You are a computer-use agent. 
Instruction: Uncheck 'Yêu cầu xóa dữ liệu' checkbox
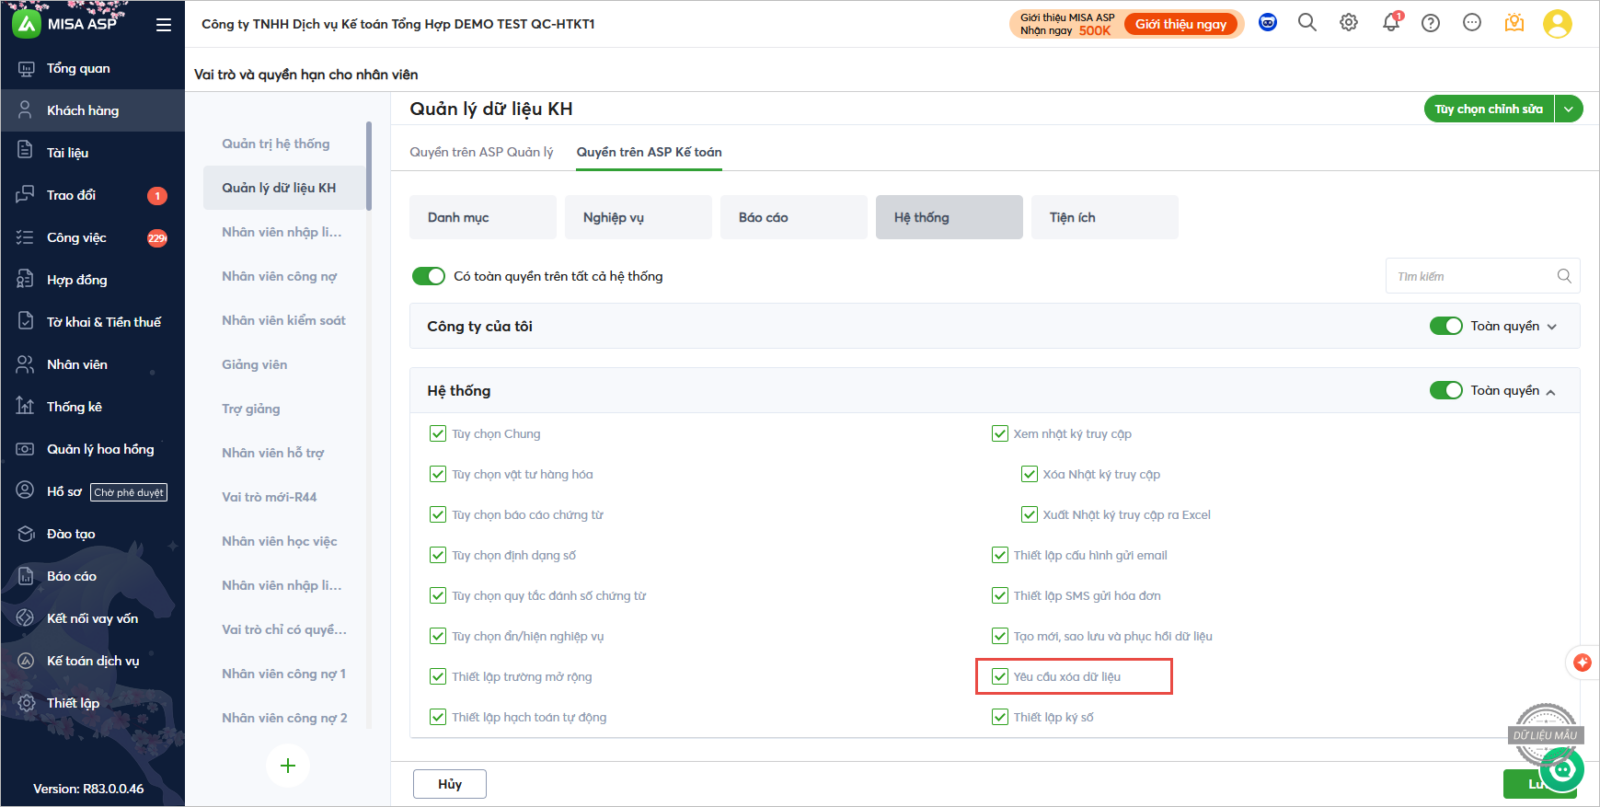tap(1000, 677)
